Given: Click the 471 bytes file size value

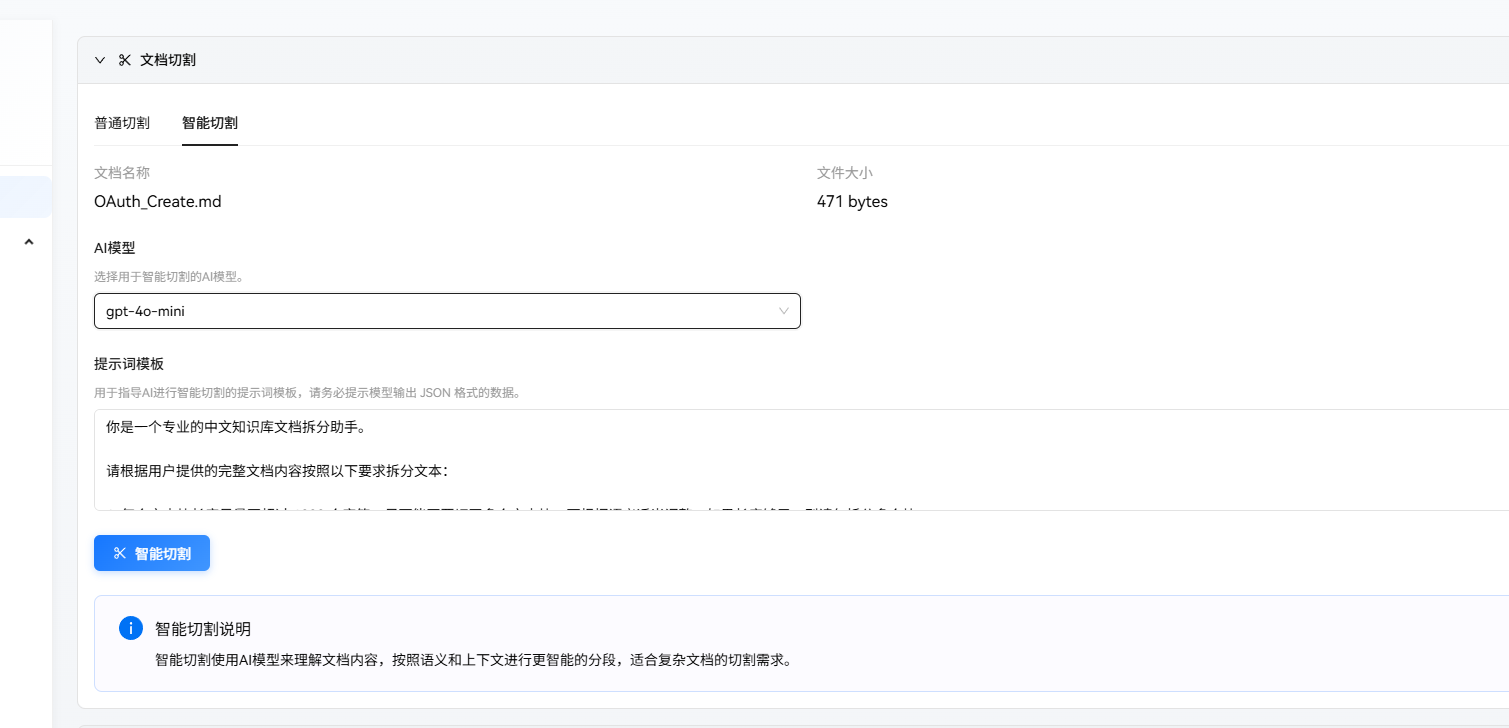Looking at the screenshot, I should [852, 201].
